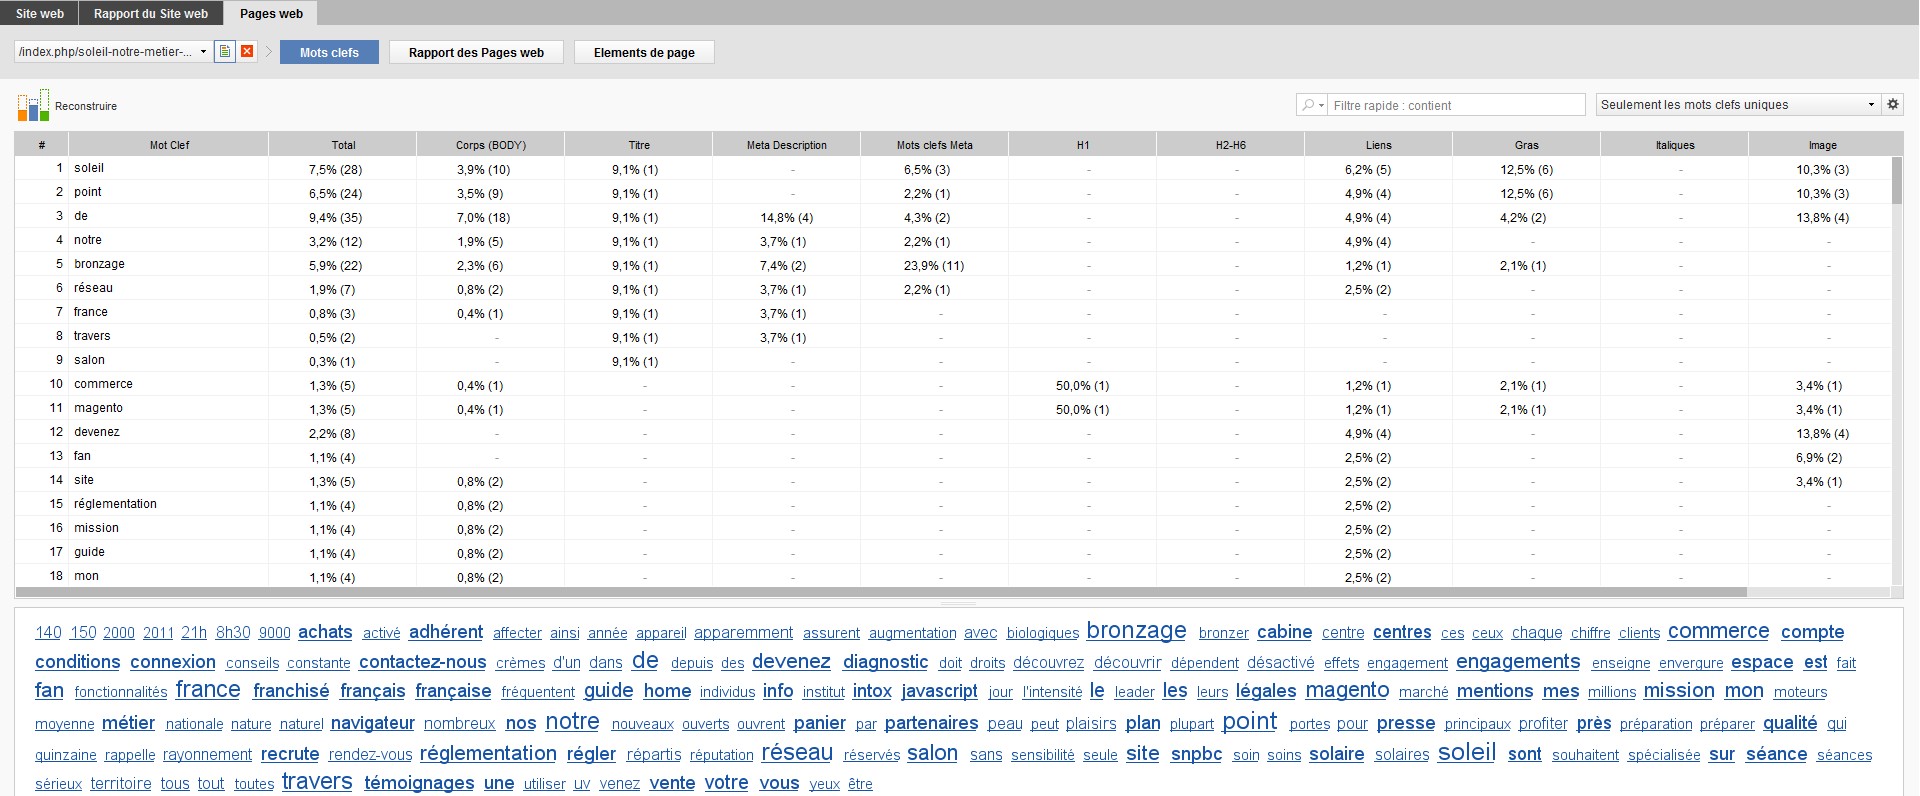Sort by the Mot Clef column header
Image resolution: width=1920 pixels, height=796 pixels.
(x=169, y=145)
